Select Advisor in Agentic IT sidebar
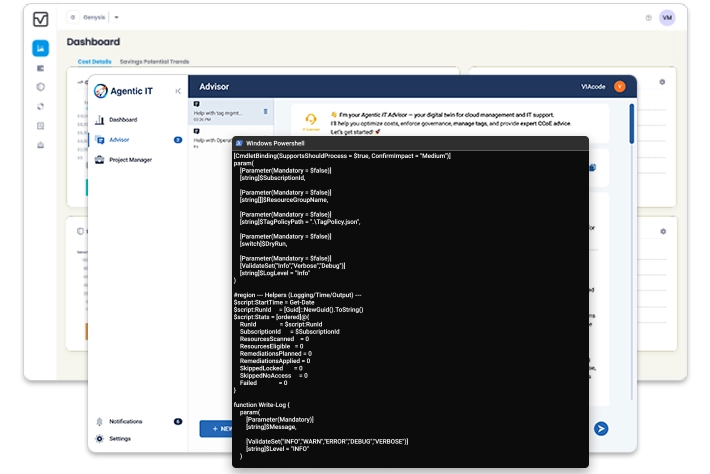The height and width of the screenshot is (474, 710). [x=120, y=139]
